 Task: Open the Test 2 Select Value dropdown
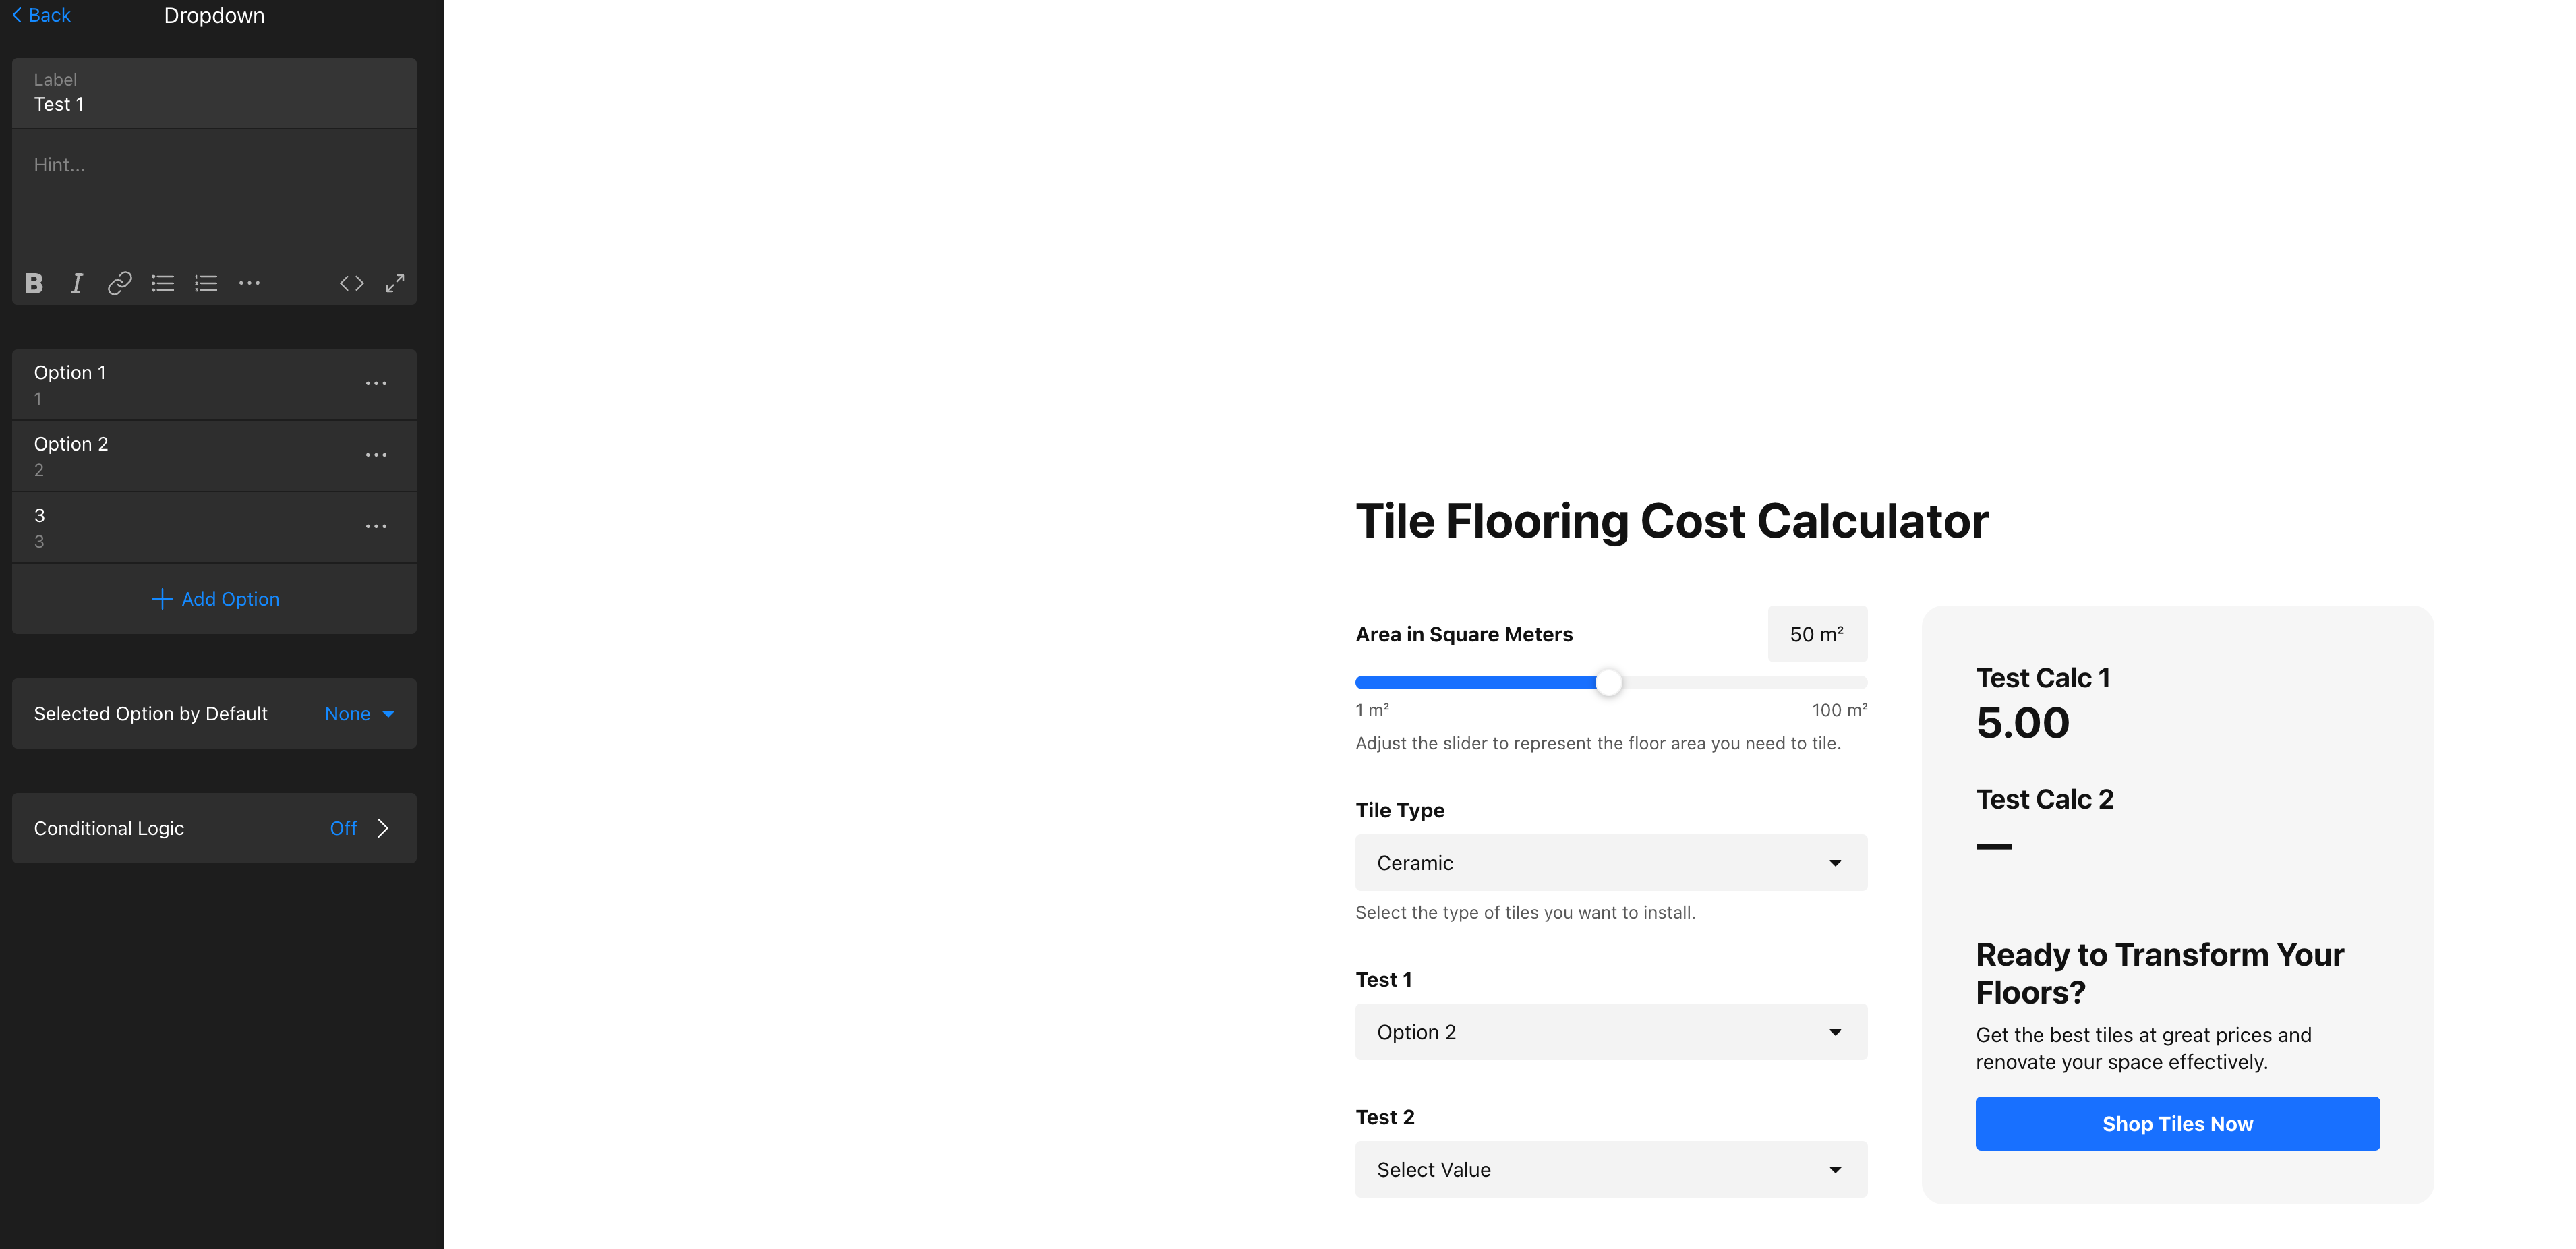pyautogui.click(x=1611, y=1170)
